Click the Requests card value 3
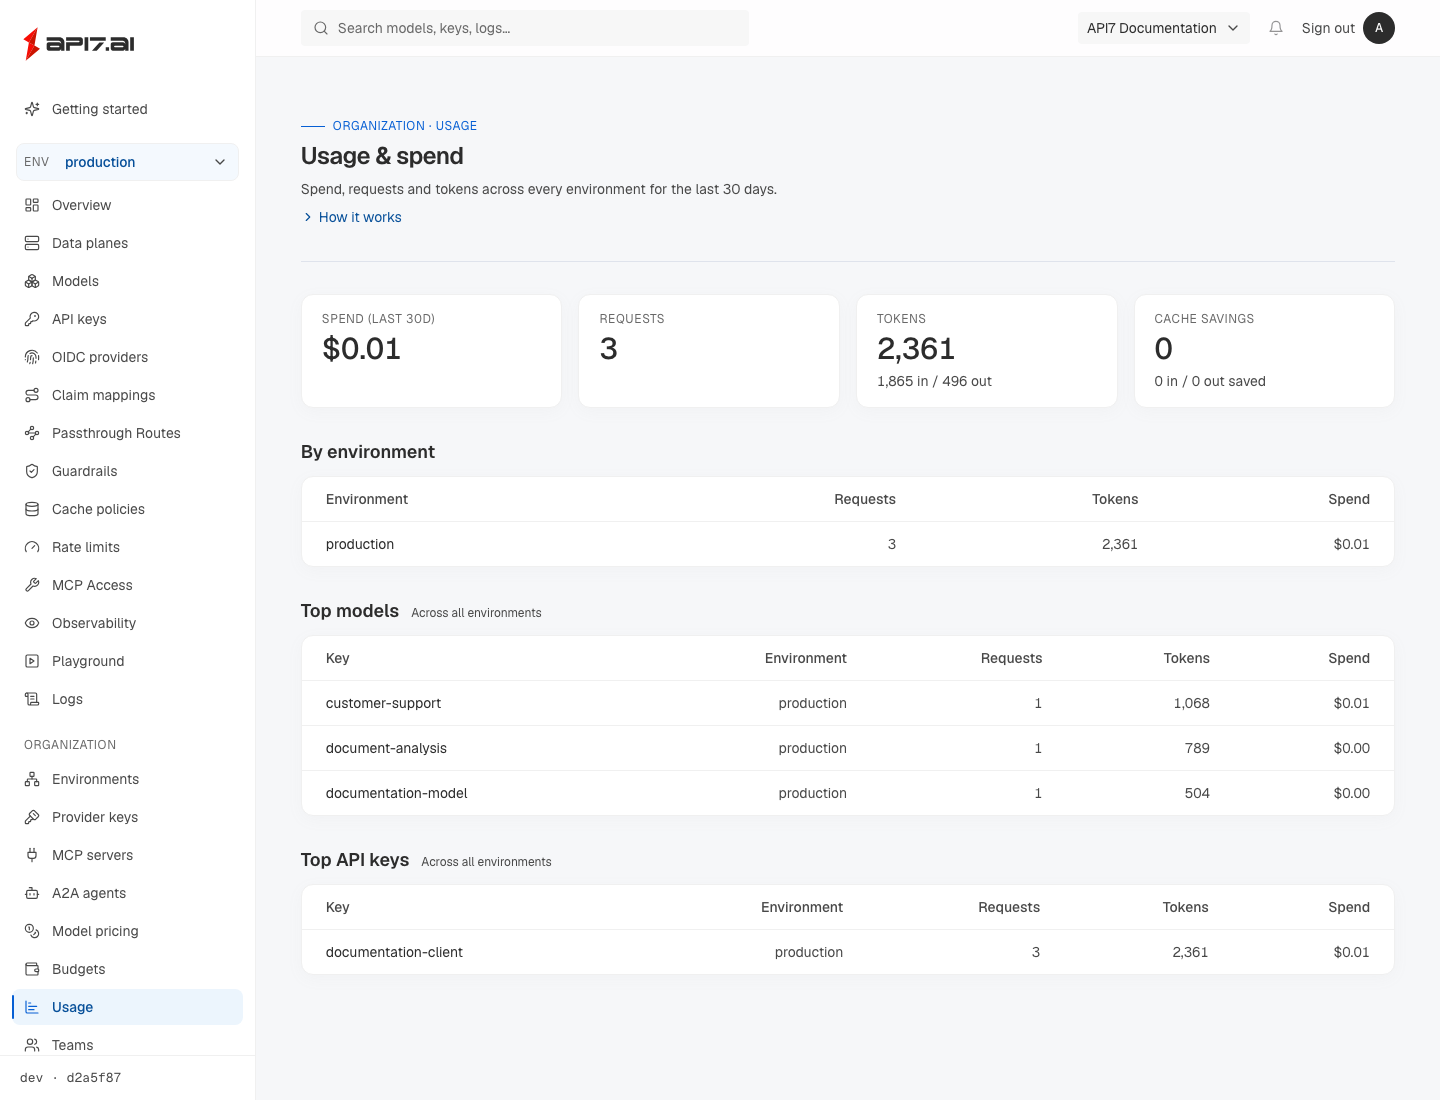The height and width of the screenshot is (1100, 1440). [x=609, y=349]
